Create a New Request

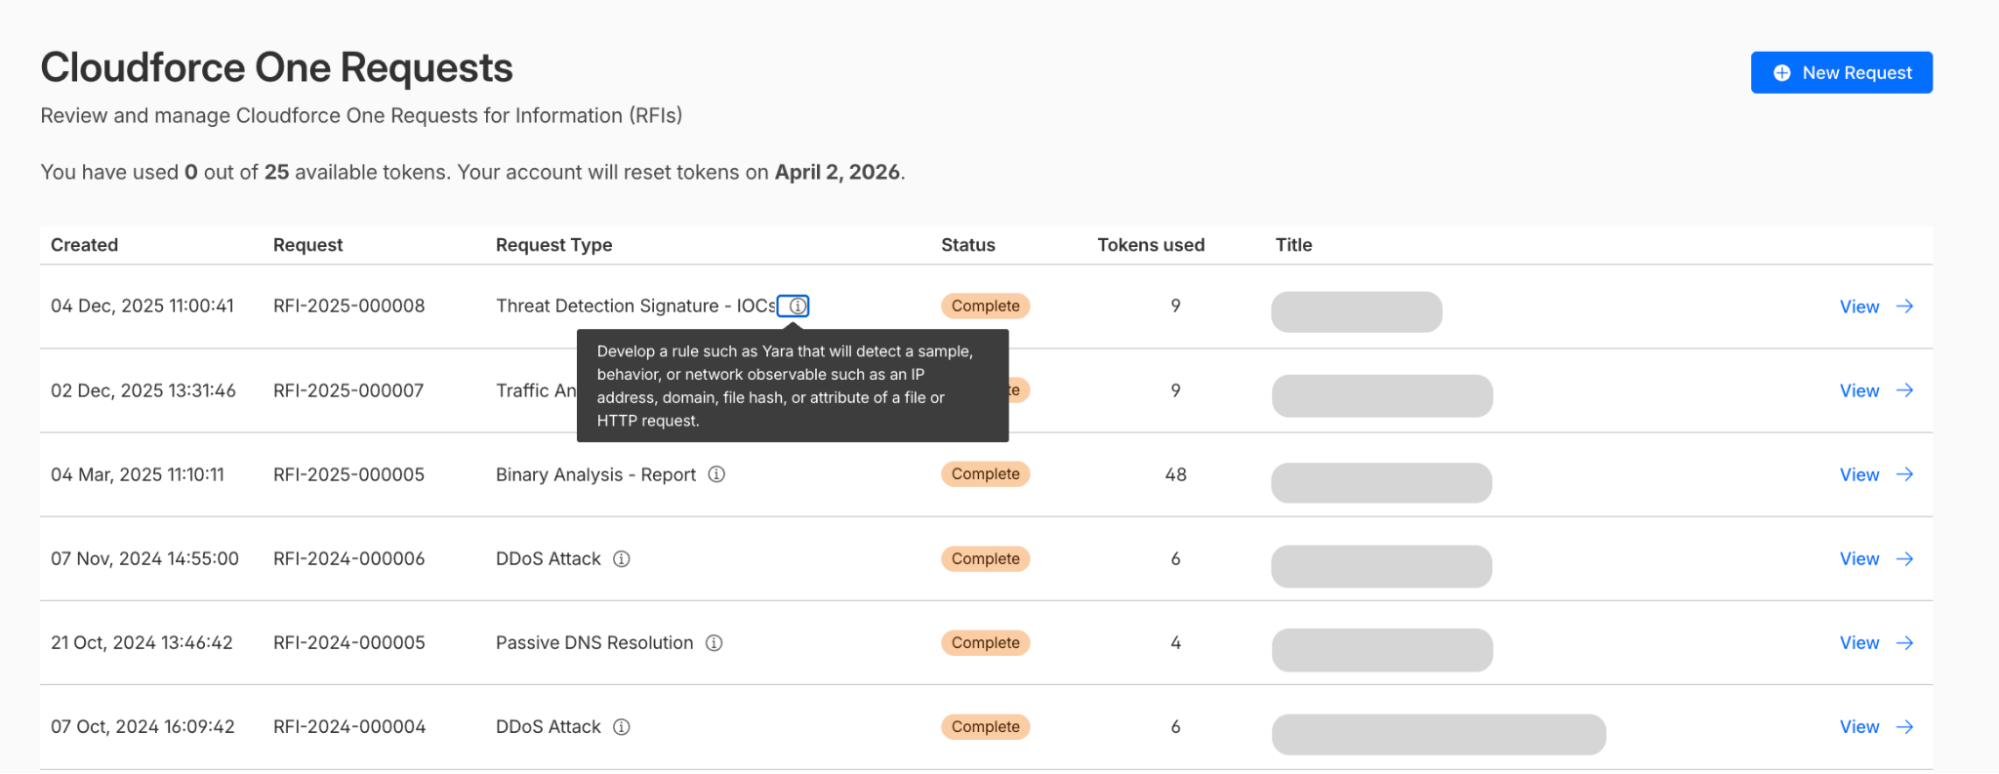coord(1841,73)
